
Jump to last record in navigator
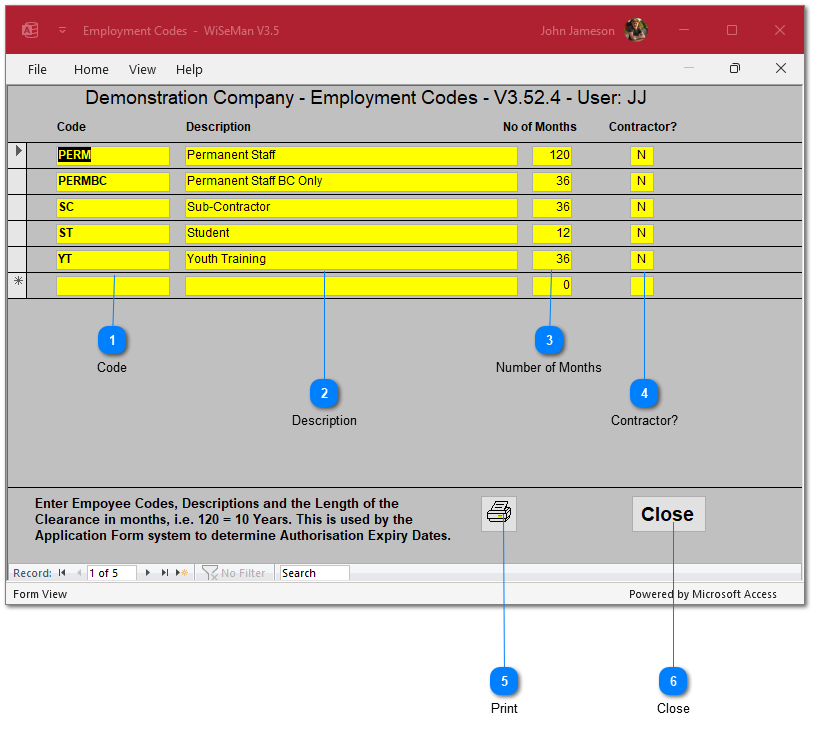coord(165,573)
